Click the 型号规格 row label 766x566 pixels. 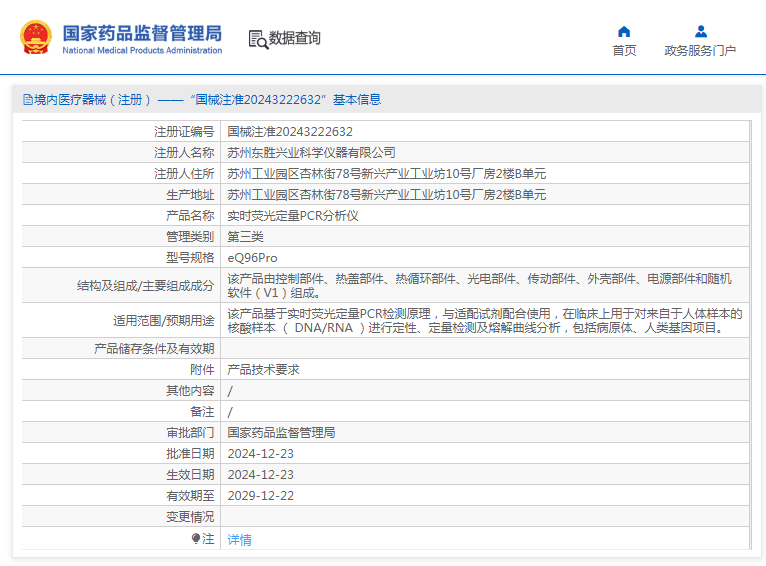coord(190,257)
